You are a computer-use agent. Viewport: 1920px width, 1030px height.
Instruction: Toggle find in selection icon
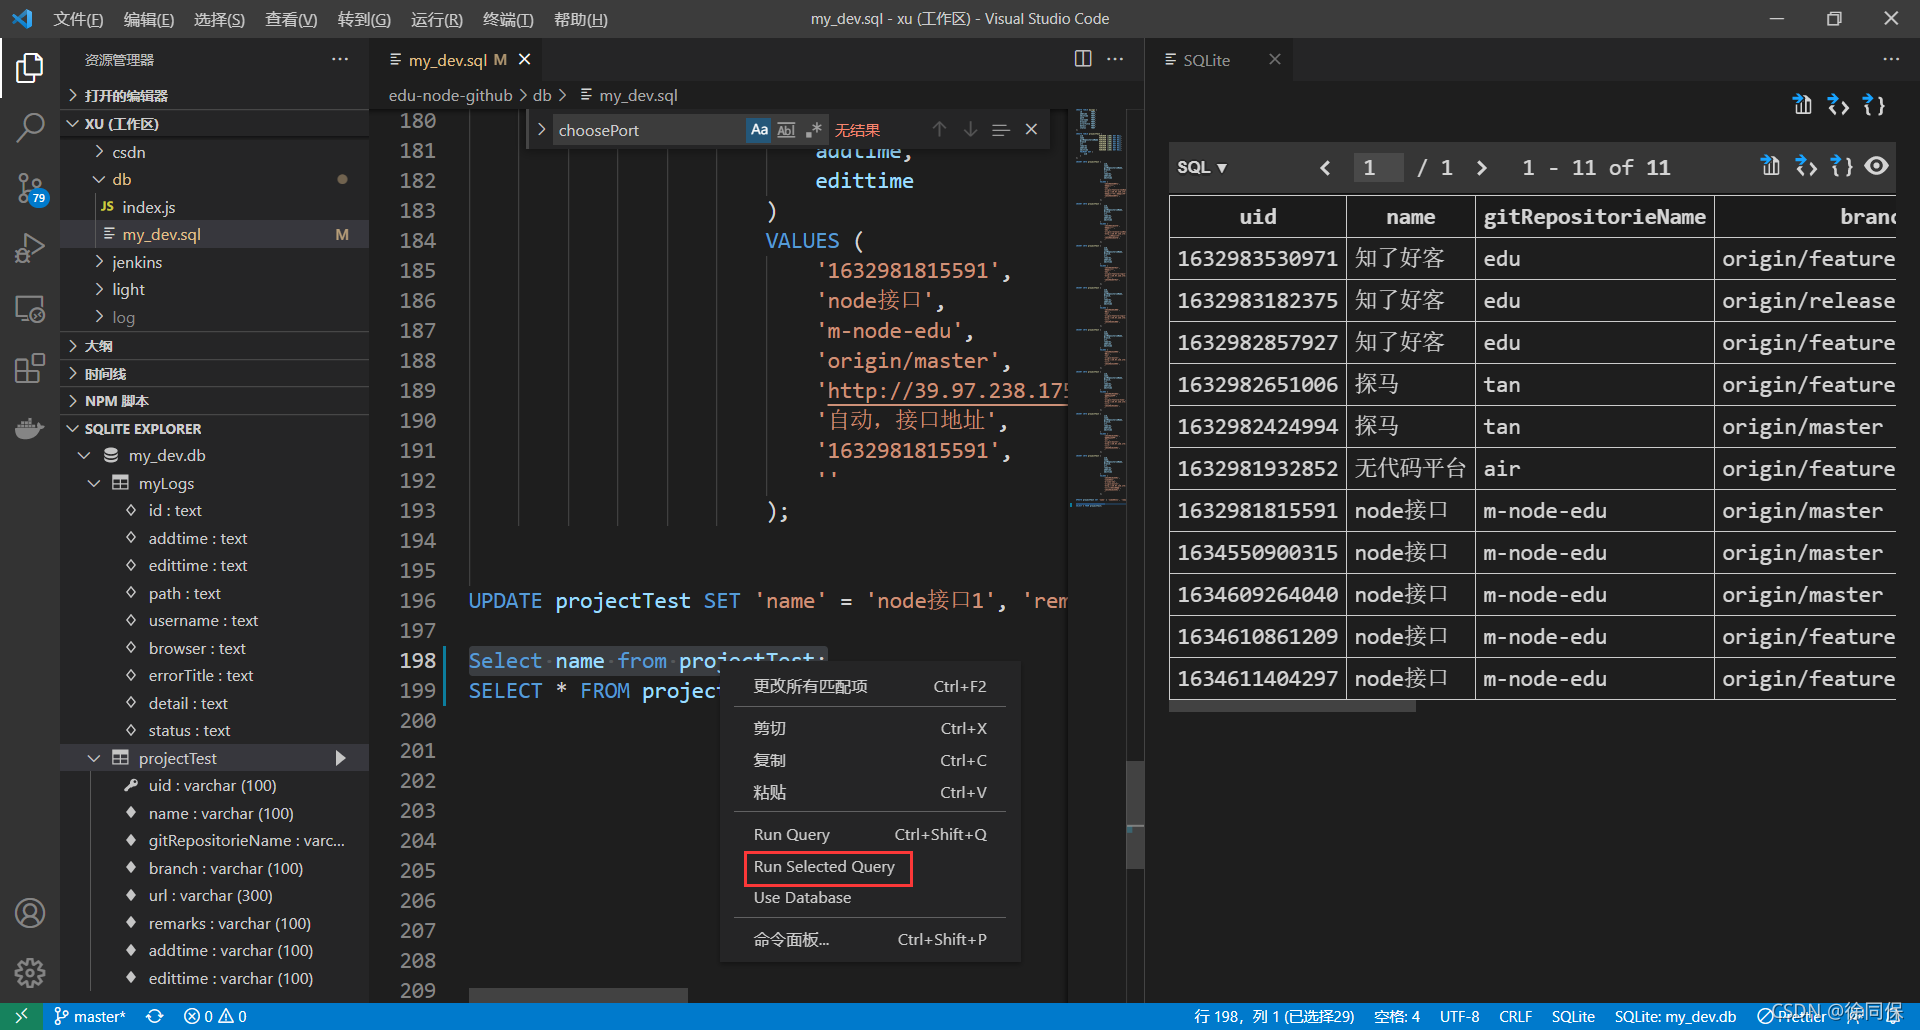coord(1000,129)
